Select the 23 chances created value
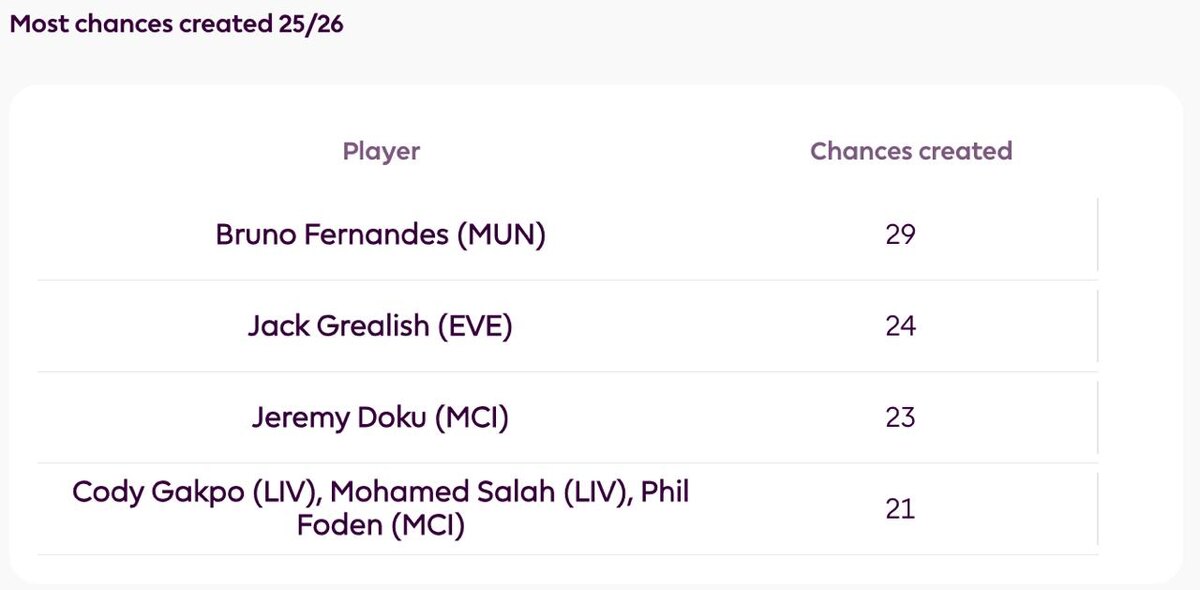This screenshot has height=590, width=1200. [900, 417]
